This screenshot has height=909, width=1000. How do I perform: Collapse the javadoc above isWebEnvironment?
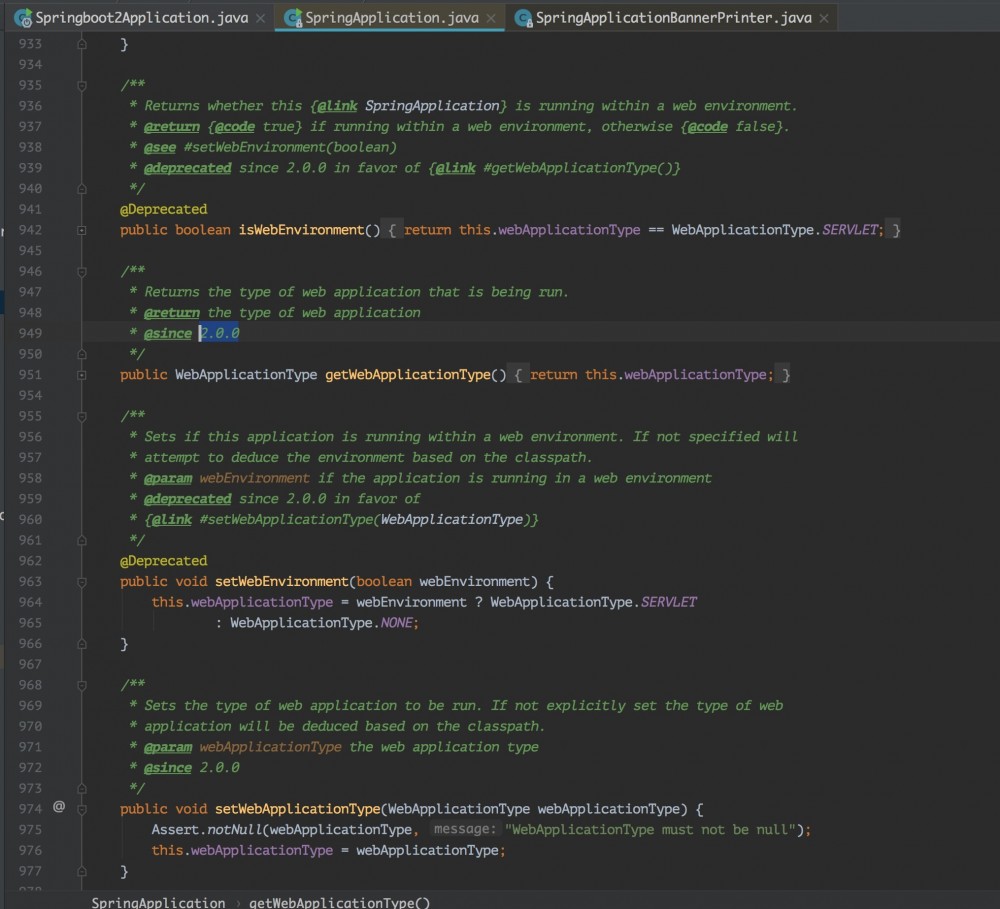(x=81, y=85)
